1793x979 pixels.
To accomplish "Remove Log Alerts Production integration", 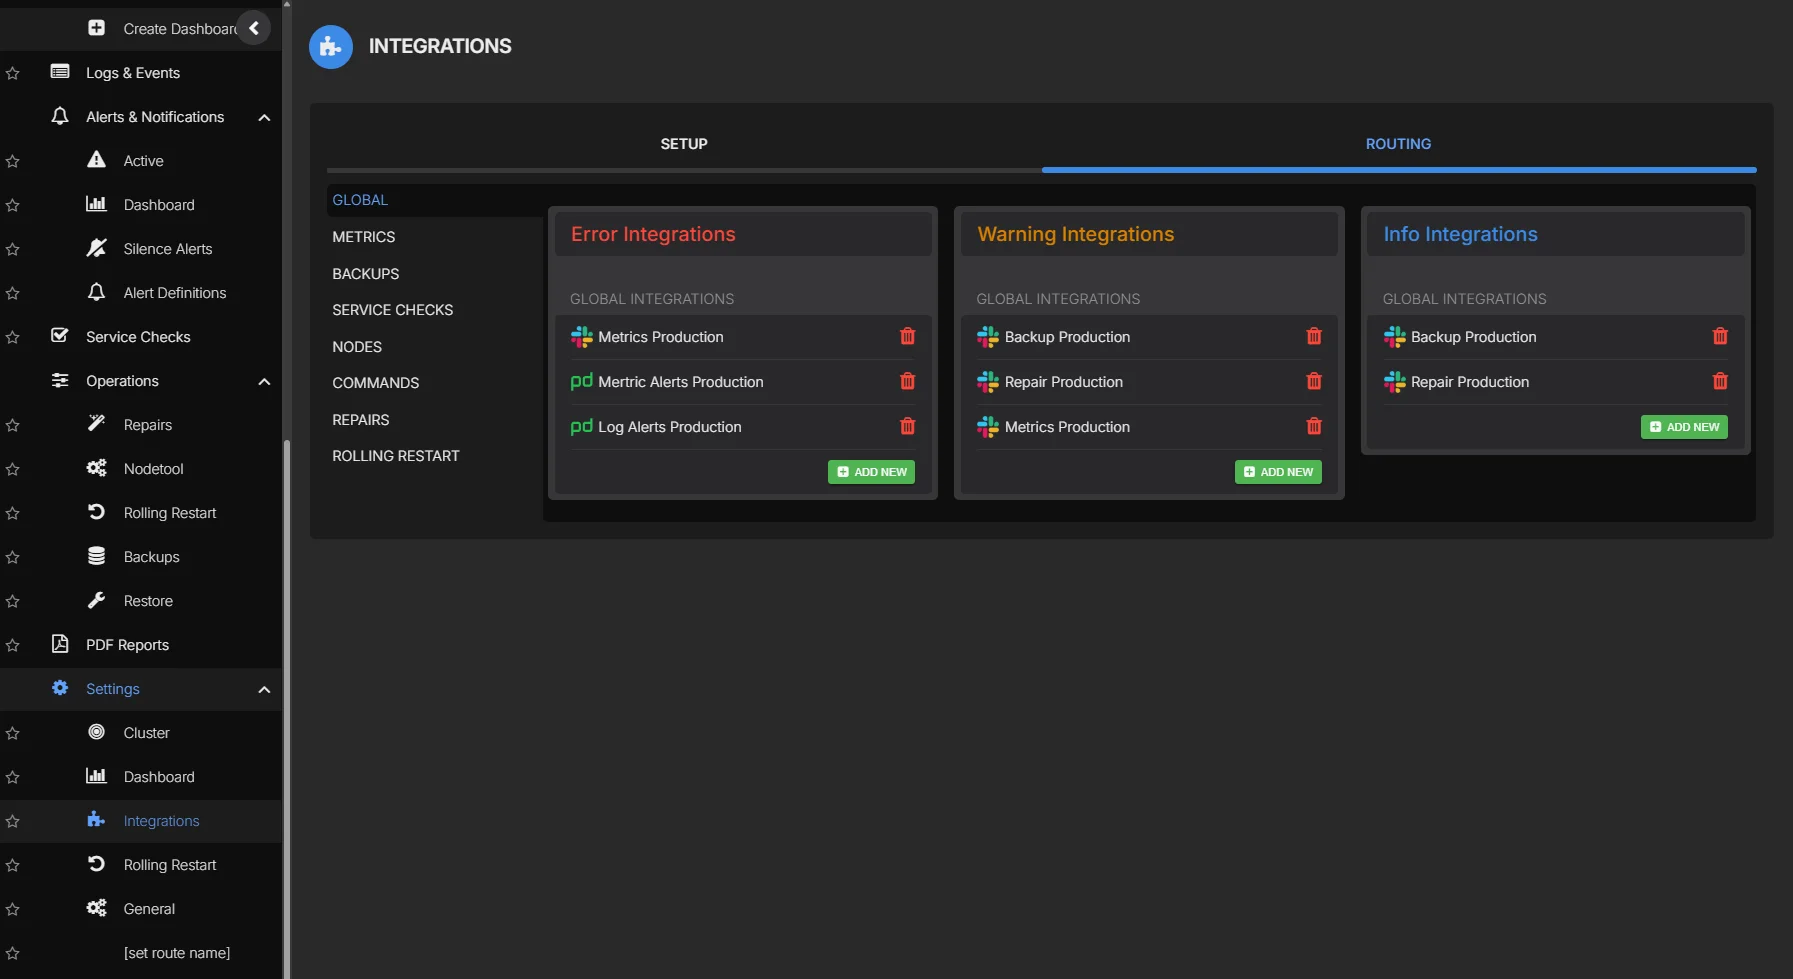I will [907, 427].
